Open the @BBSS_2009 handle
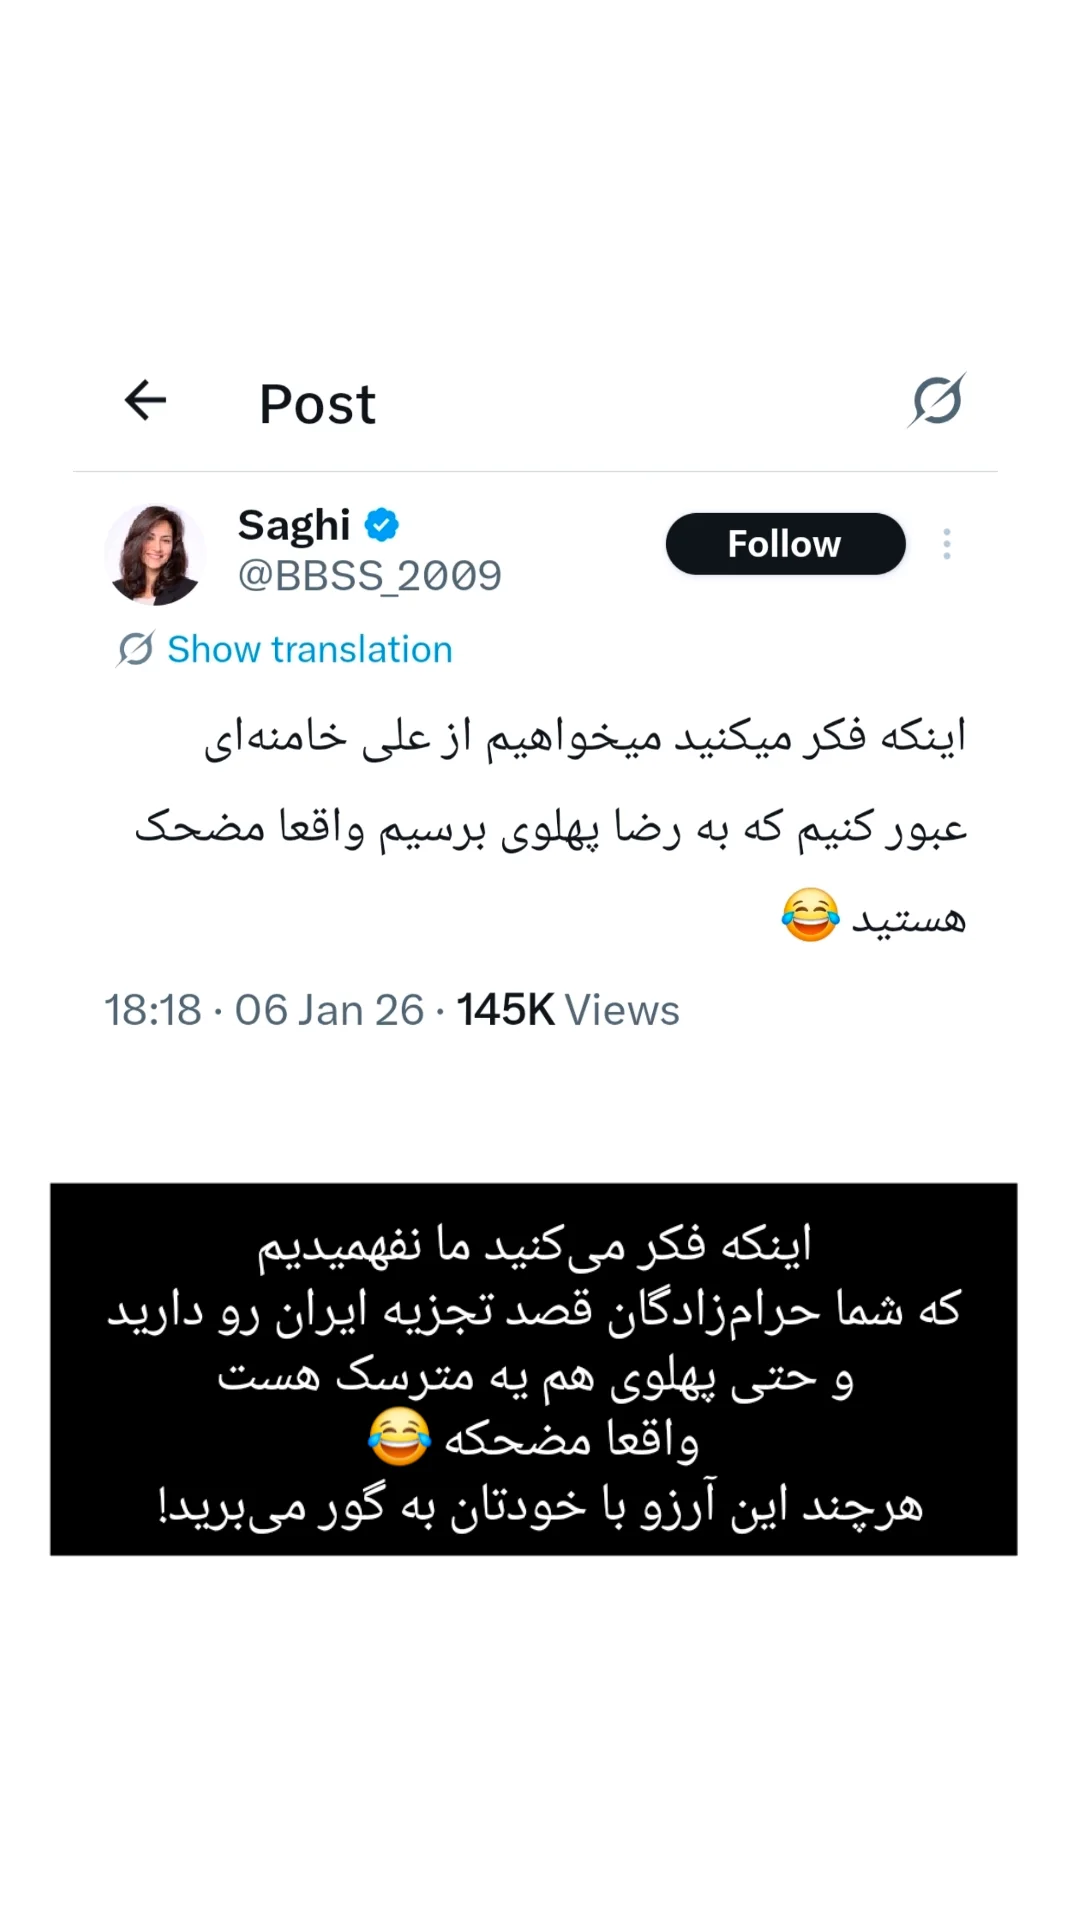The height and width of the screenshot is (1920, 1080). point(369,576)
